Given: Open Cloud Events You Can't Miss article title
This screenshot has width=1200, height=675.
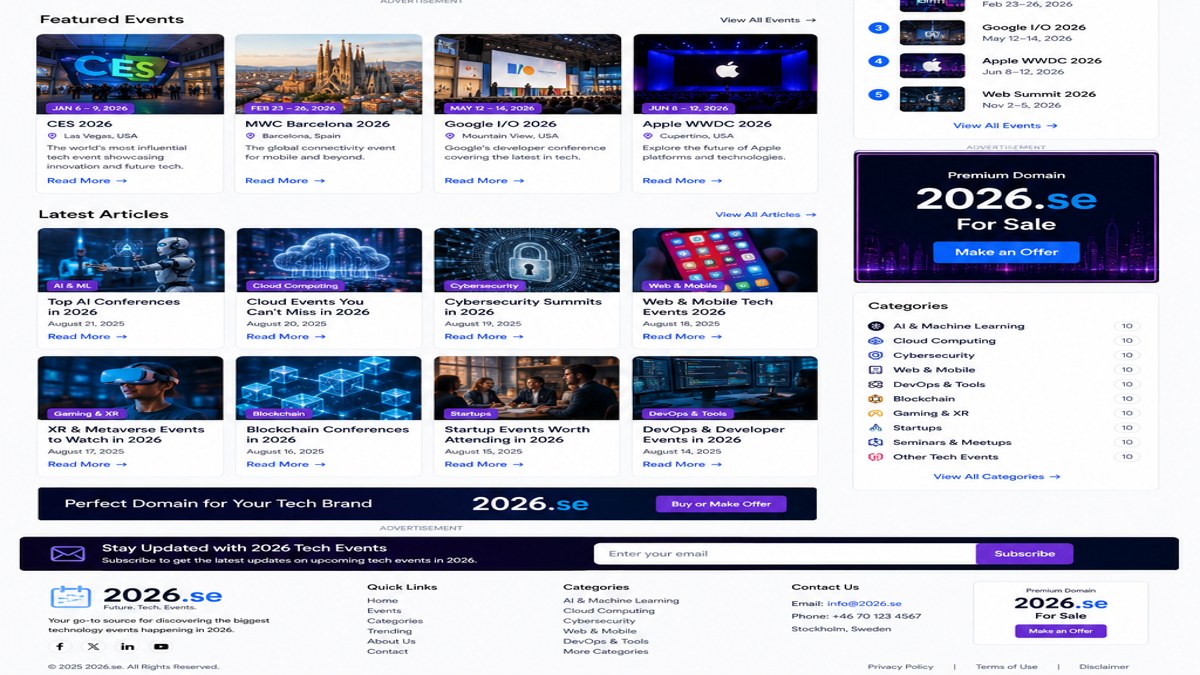Looking at the screenshot, I should (308, 307).
